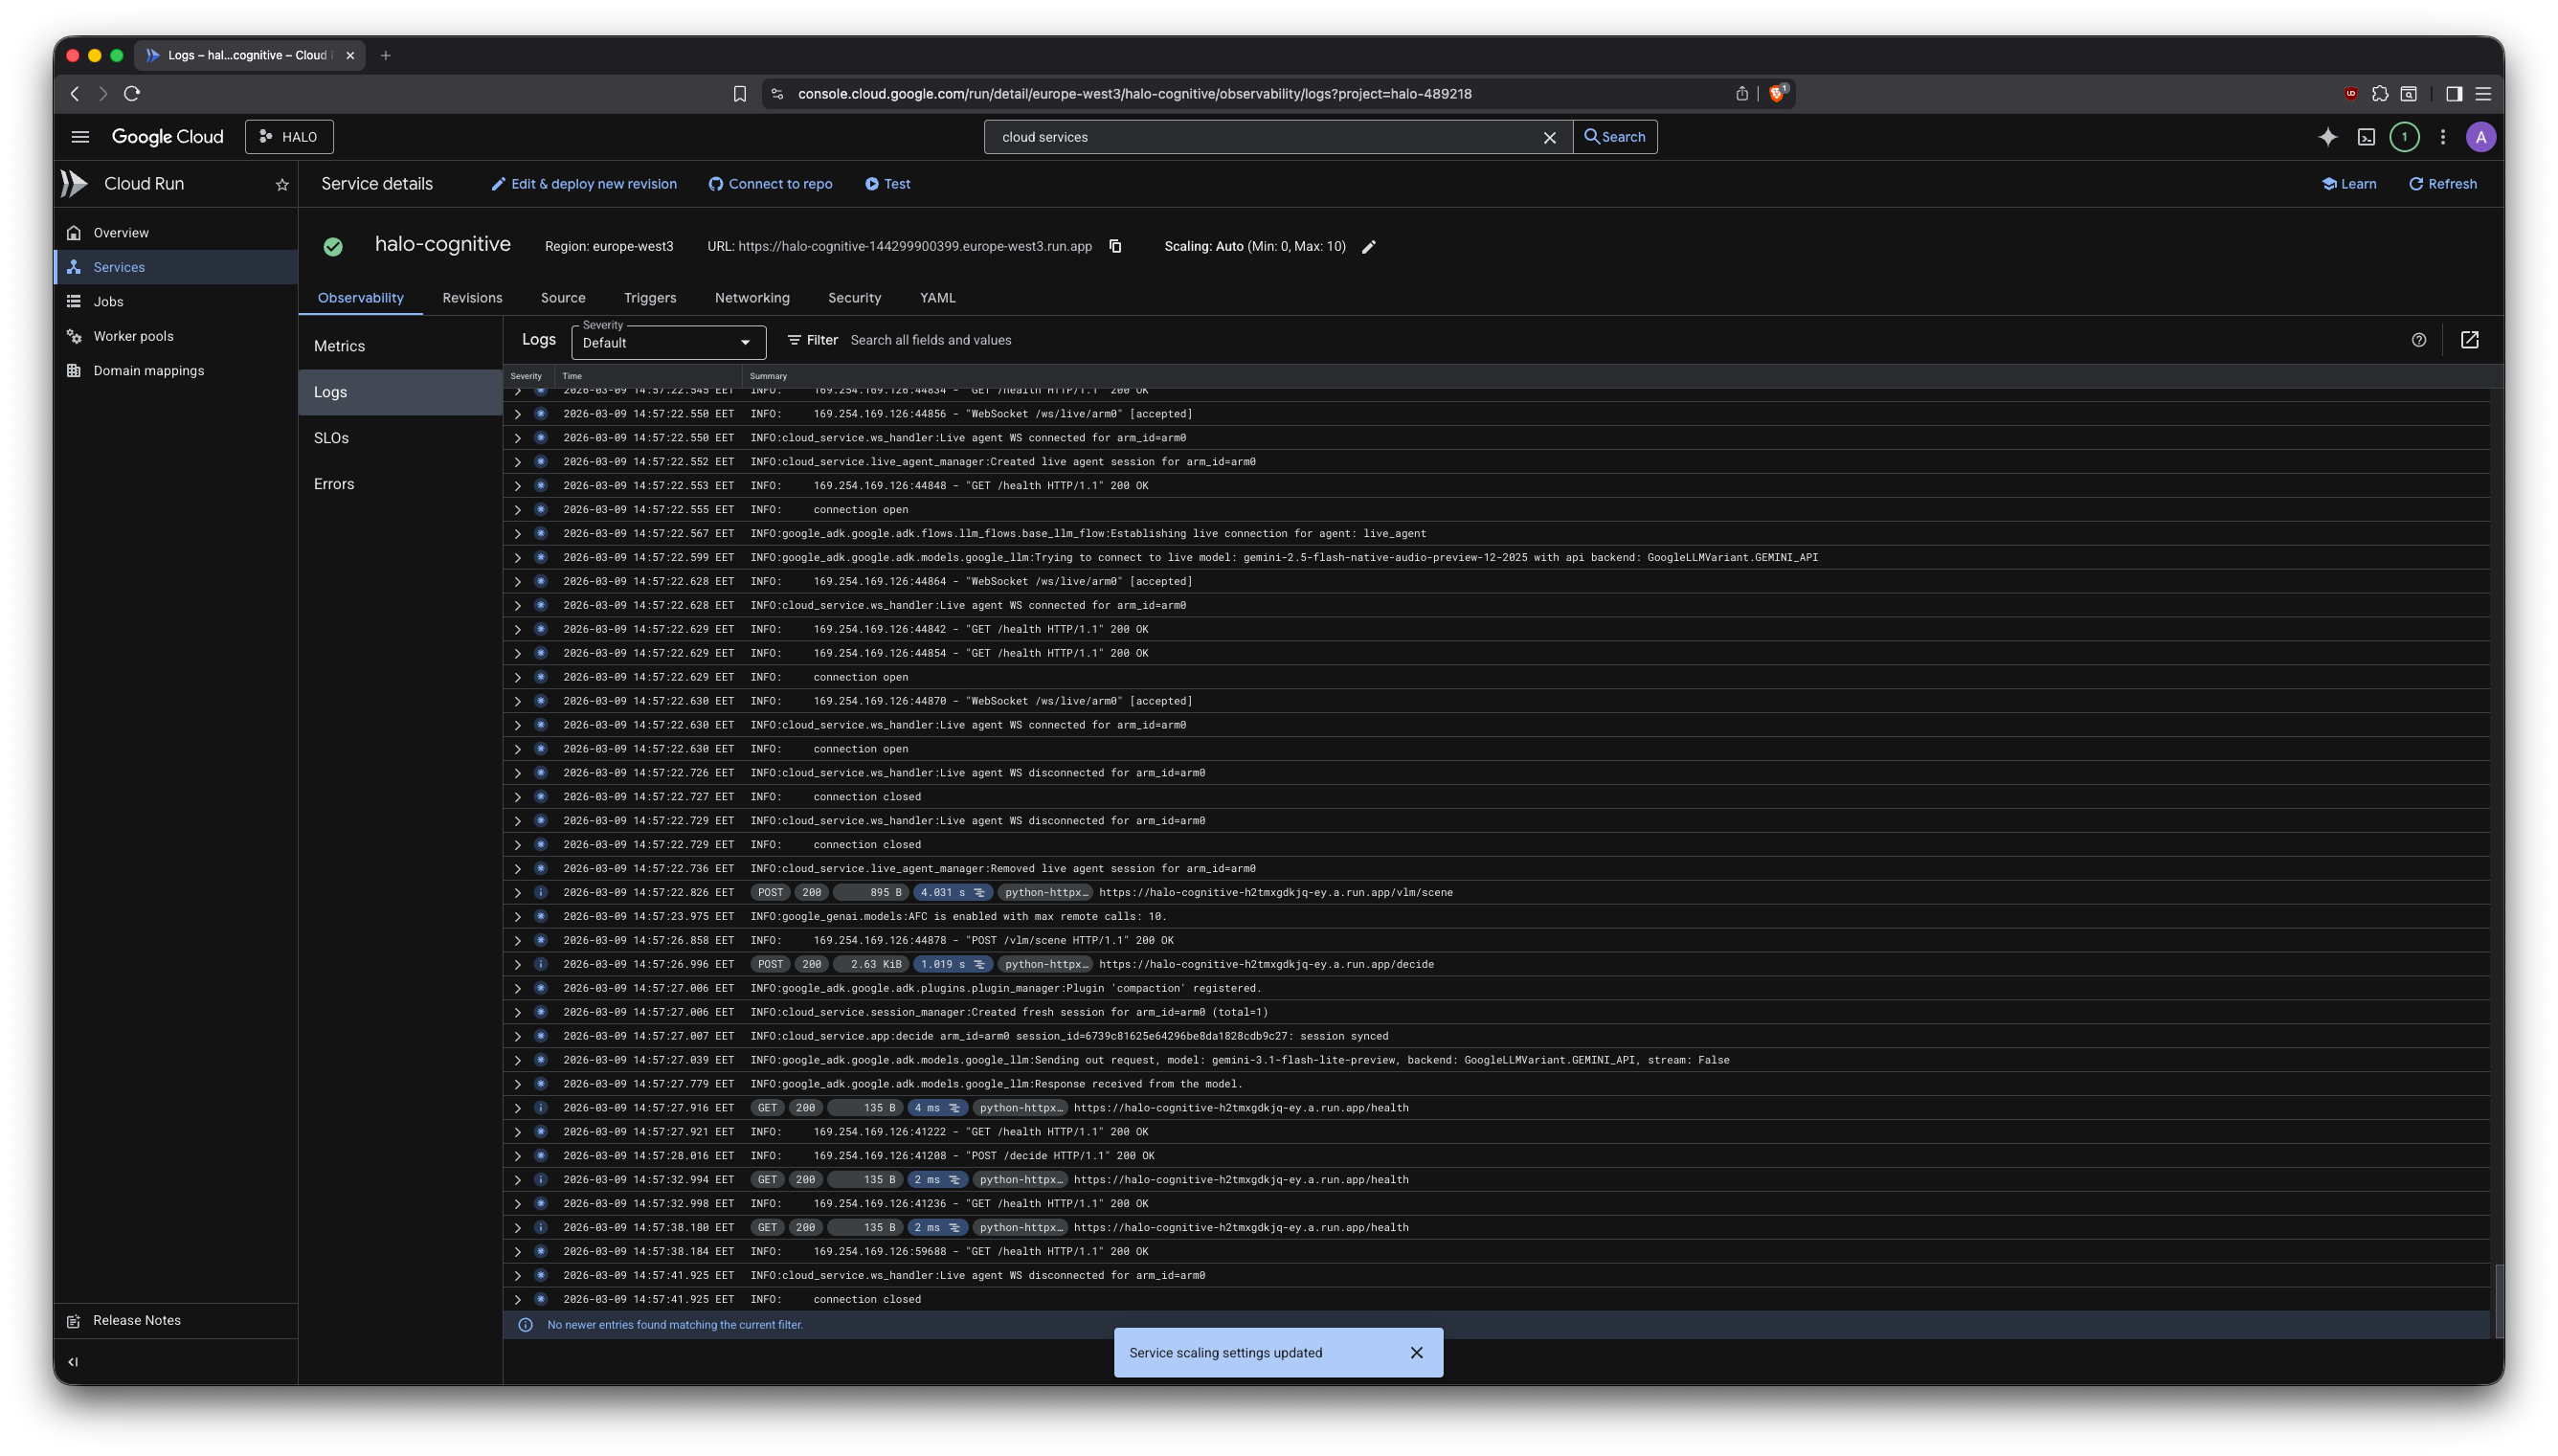
Task: Pin Cloud Run with star icon
Action: tap(282, 185)
